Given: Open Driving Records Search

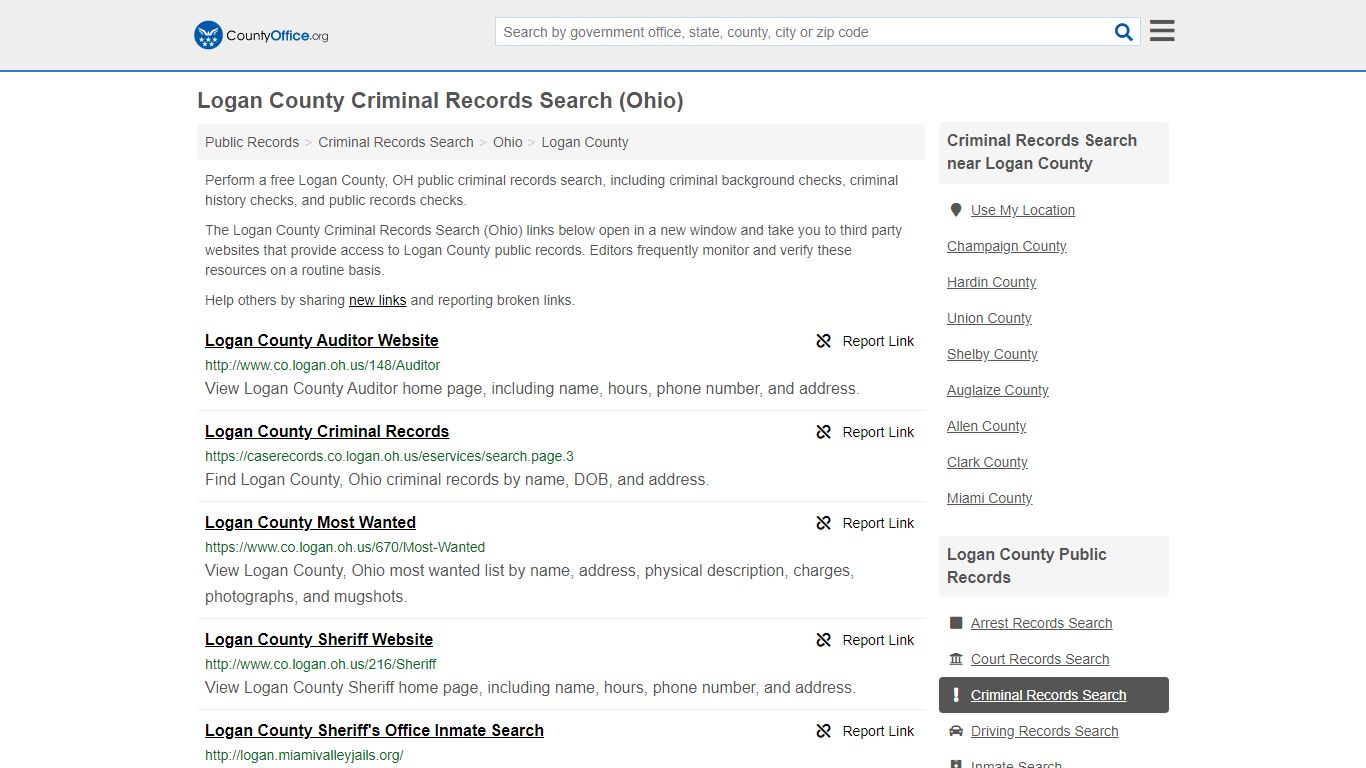Looking at the screenshot, I should point(1044,731).
